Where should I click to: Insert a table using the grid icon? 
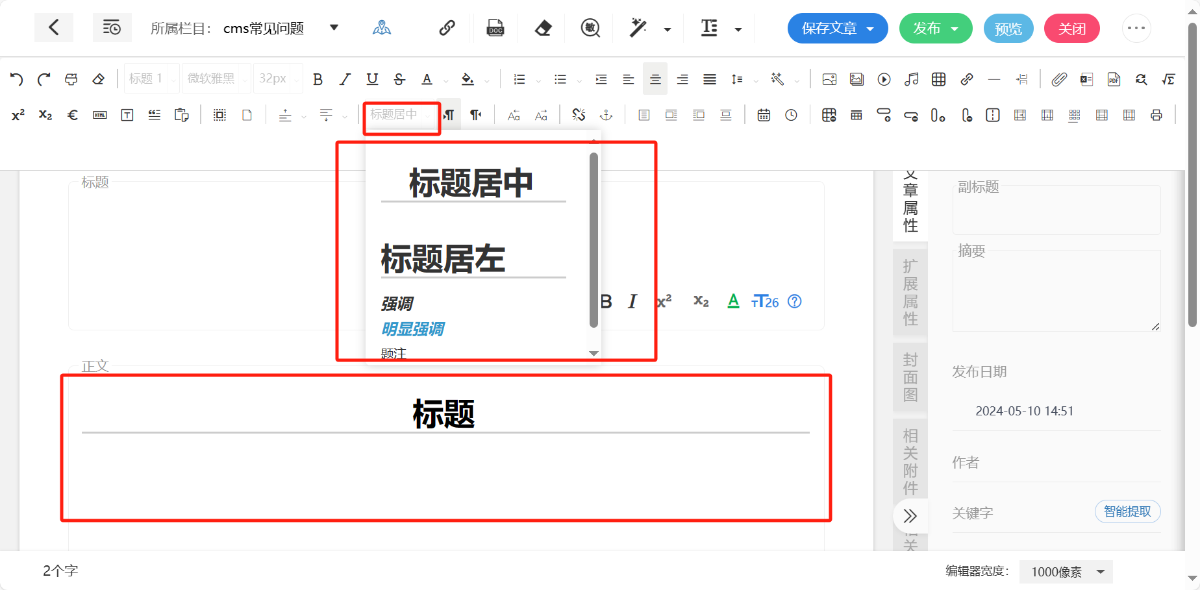click(x=939, y=79)
